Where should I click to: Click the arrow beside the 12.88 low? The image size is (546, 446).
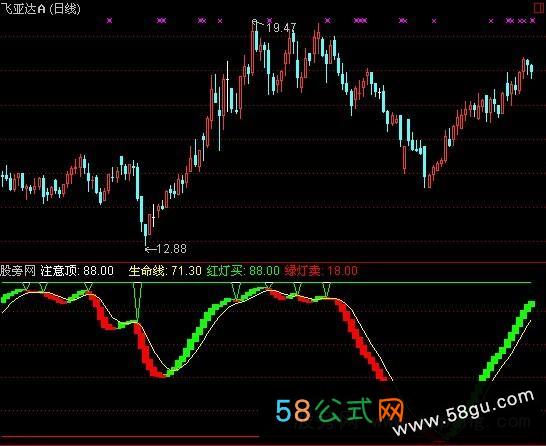tap(150, 249)
